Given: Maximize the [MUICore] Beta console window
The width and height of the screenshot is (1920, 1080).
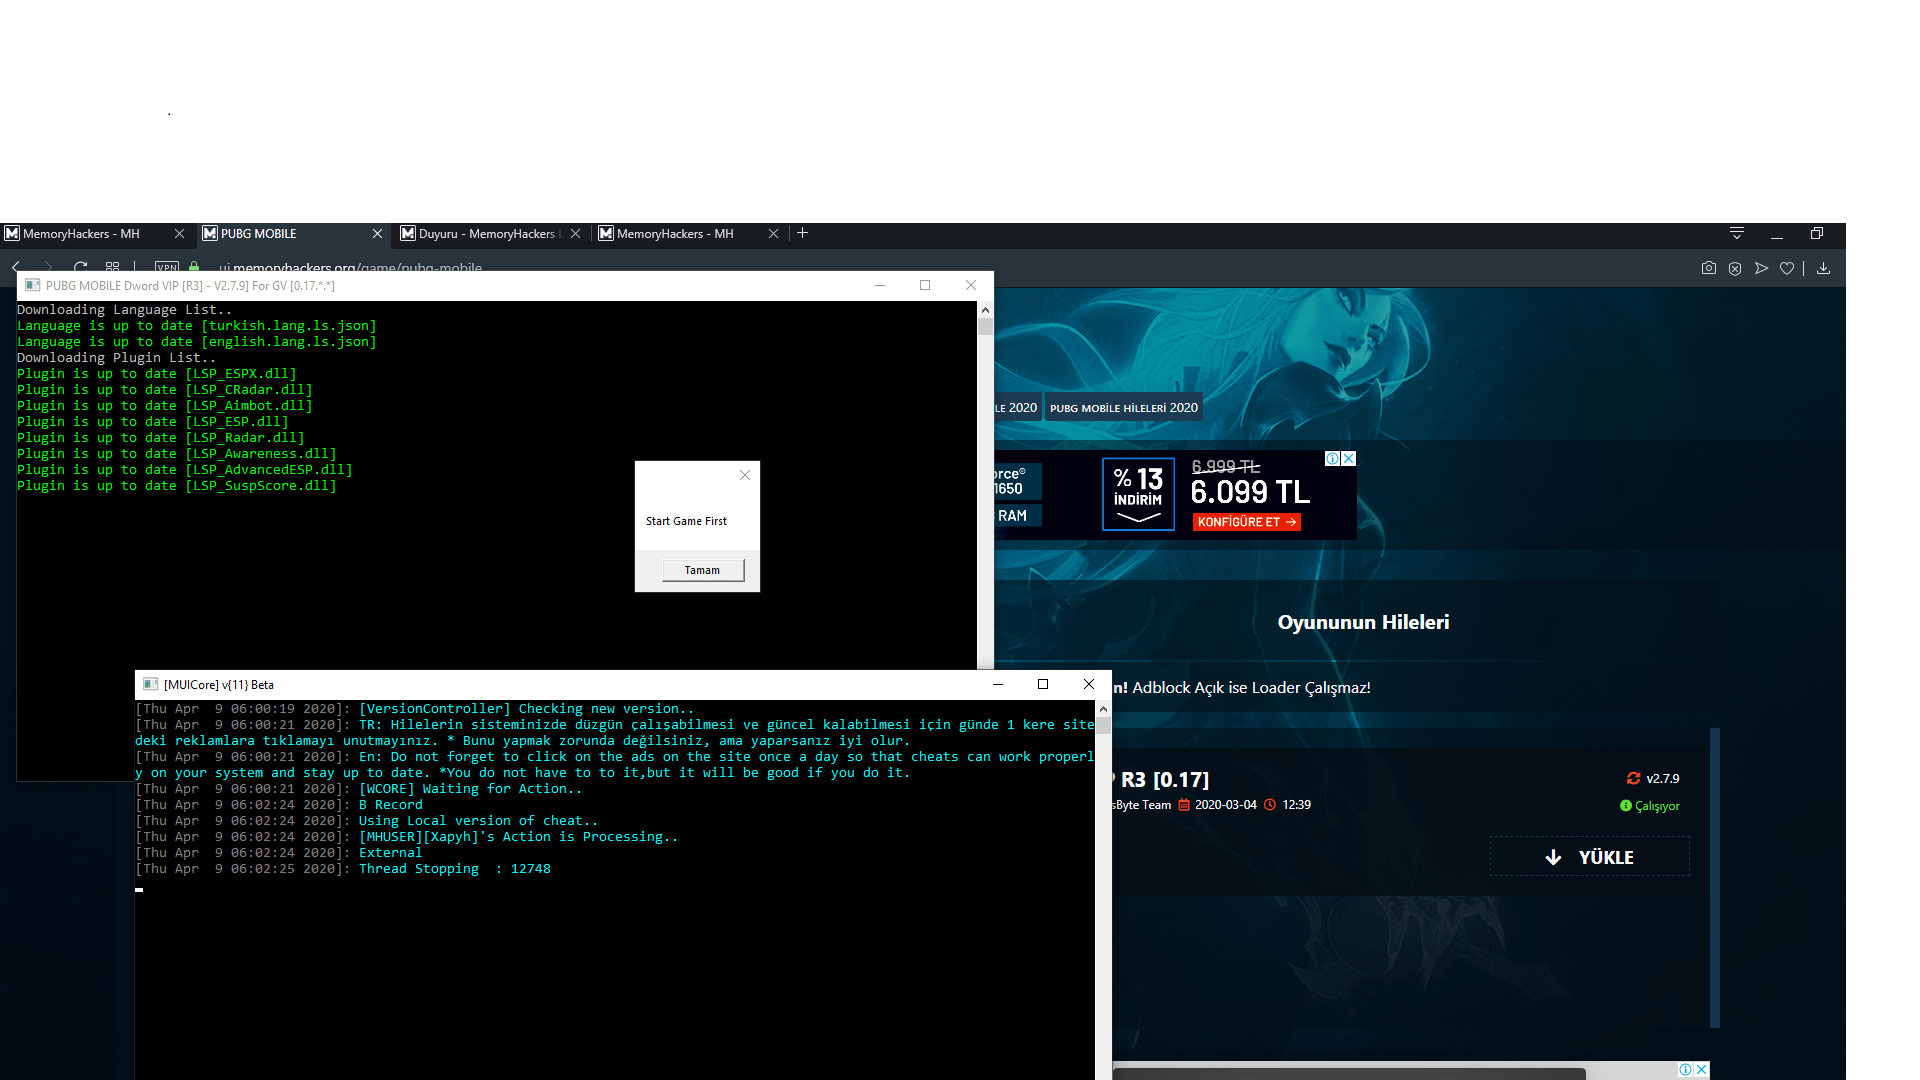Looking at the screenshot, I should [x=1043, y=684].
